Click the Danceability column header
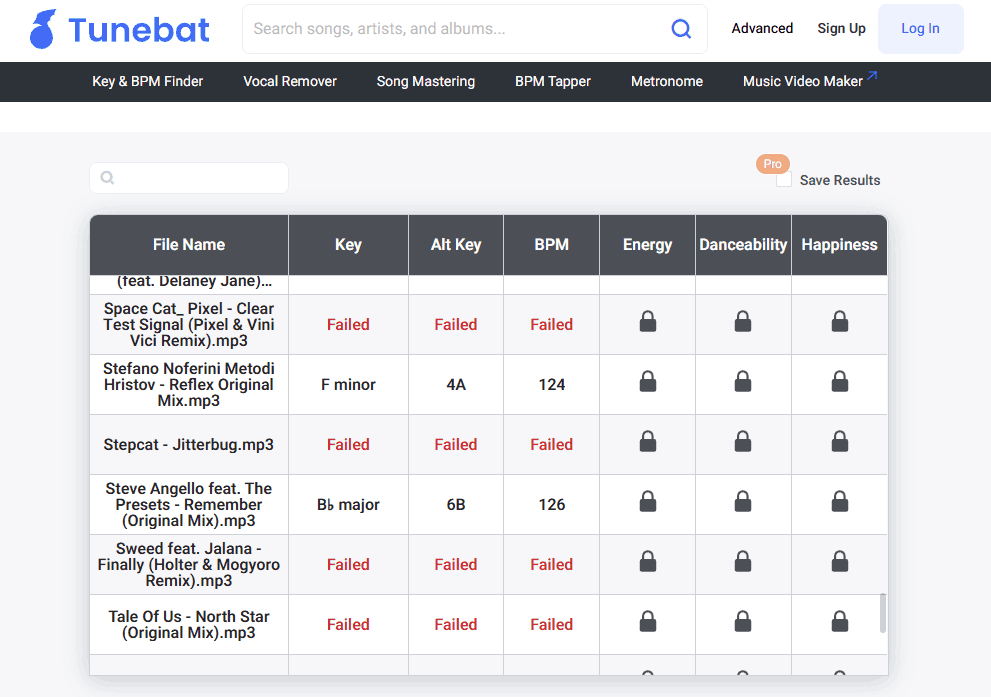 coord(743,245)
